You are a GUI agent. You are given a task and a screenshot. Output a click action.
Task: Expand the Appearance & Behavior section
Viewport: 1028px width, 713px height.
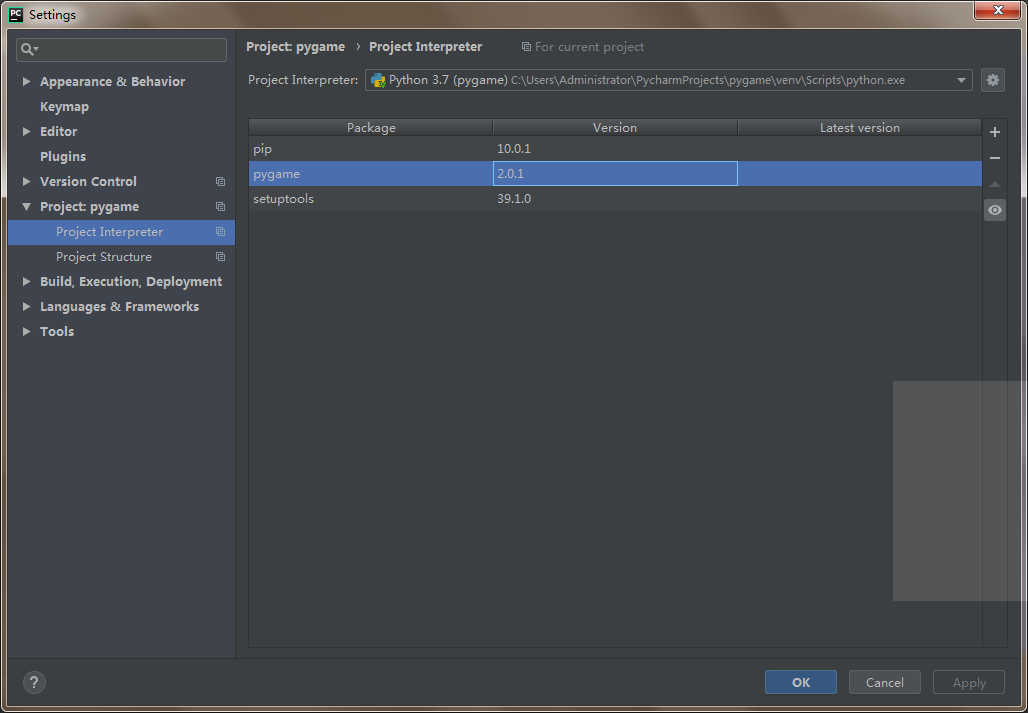26,81
